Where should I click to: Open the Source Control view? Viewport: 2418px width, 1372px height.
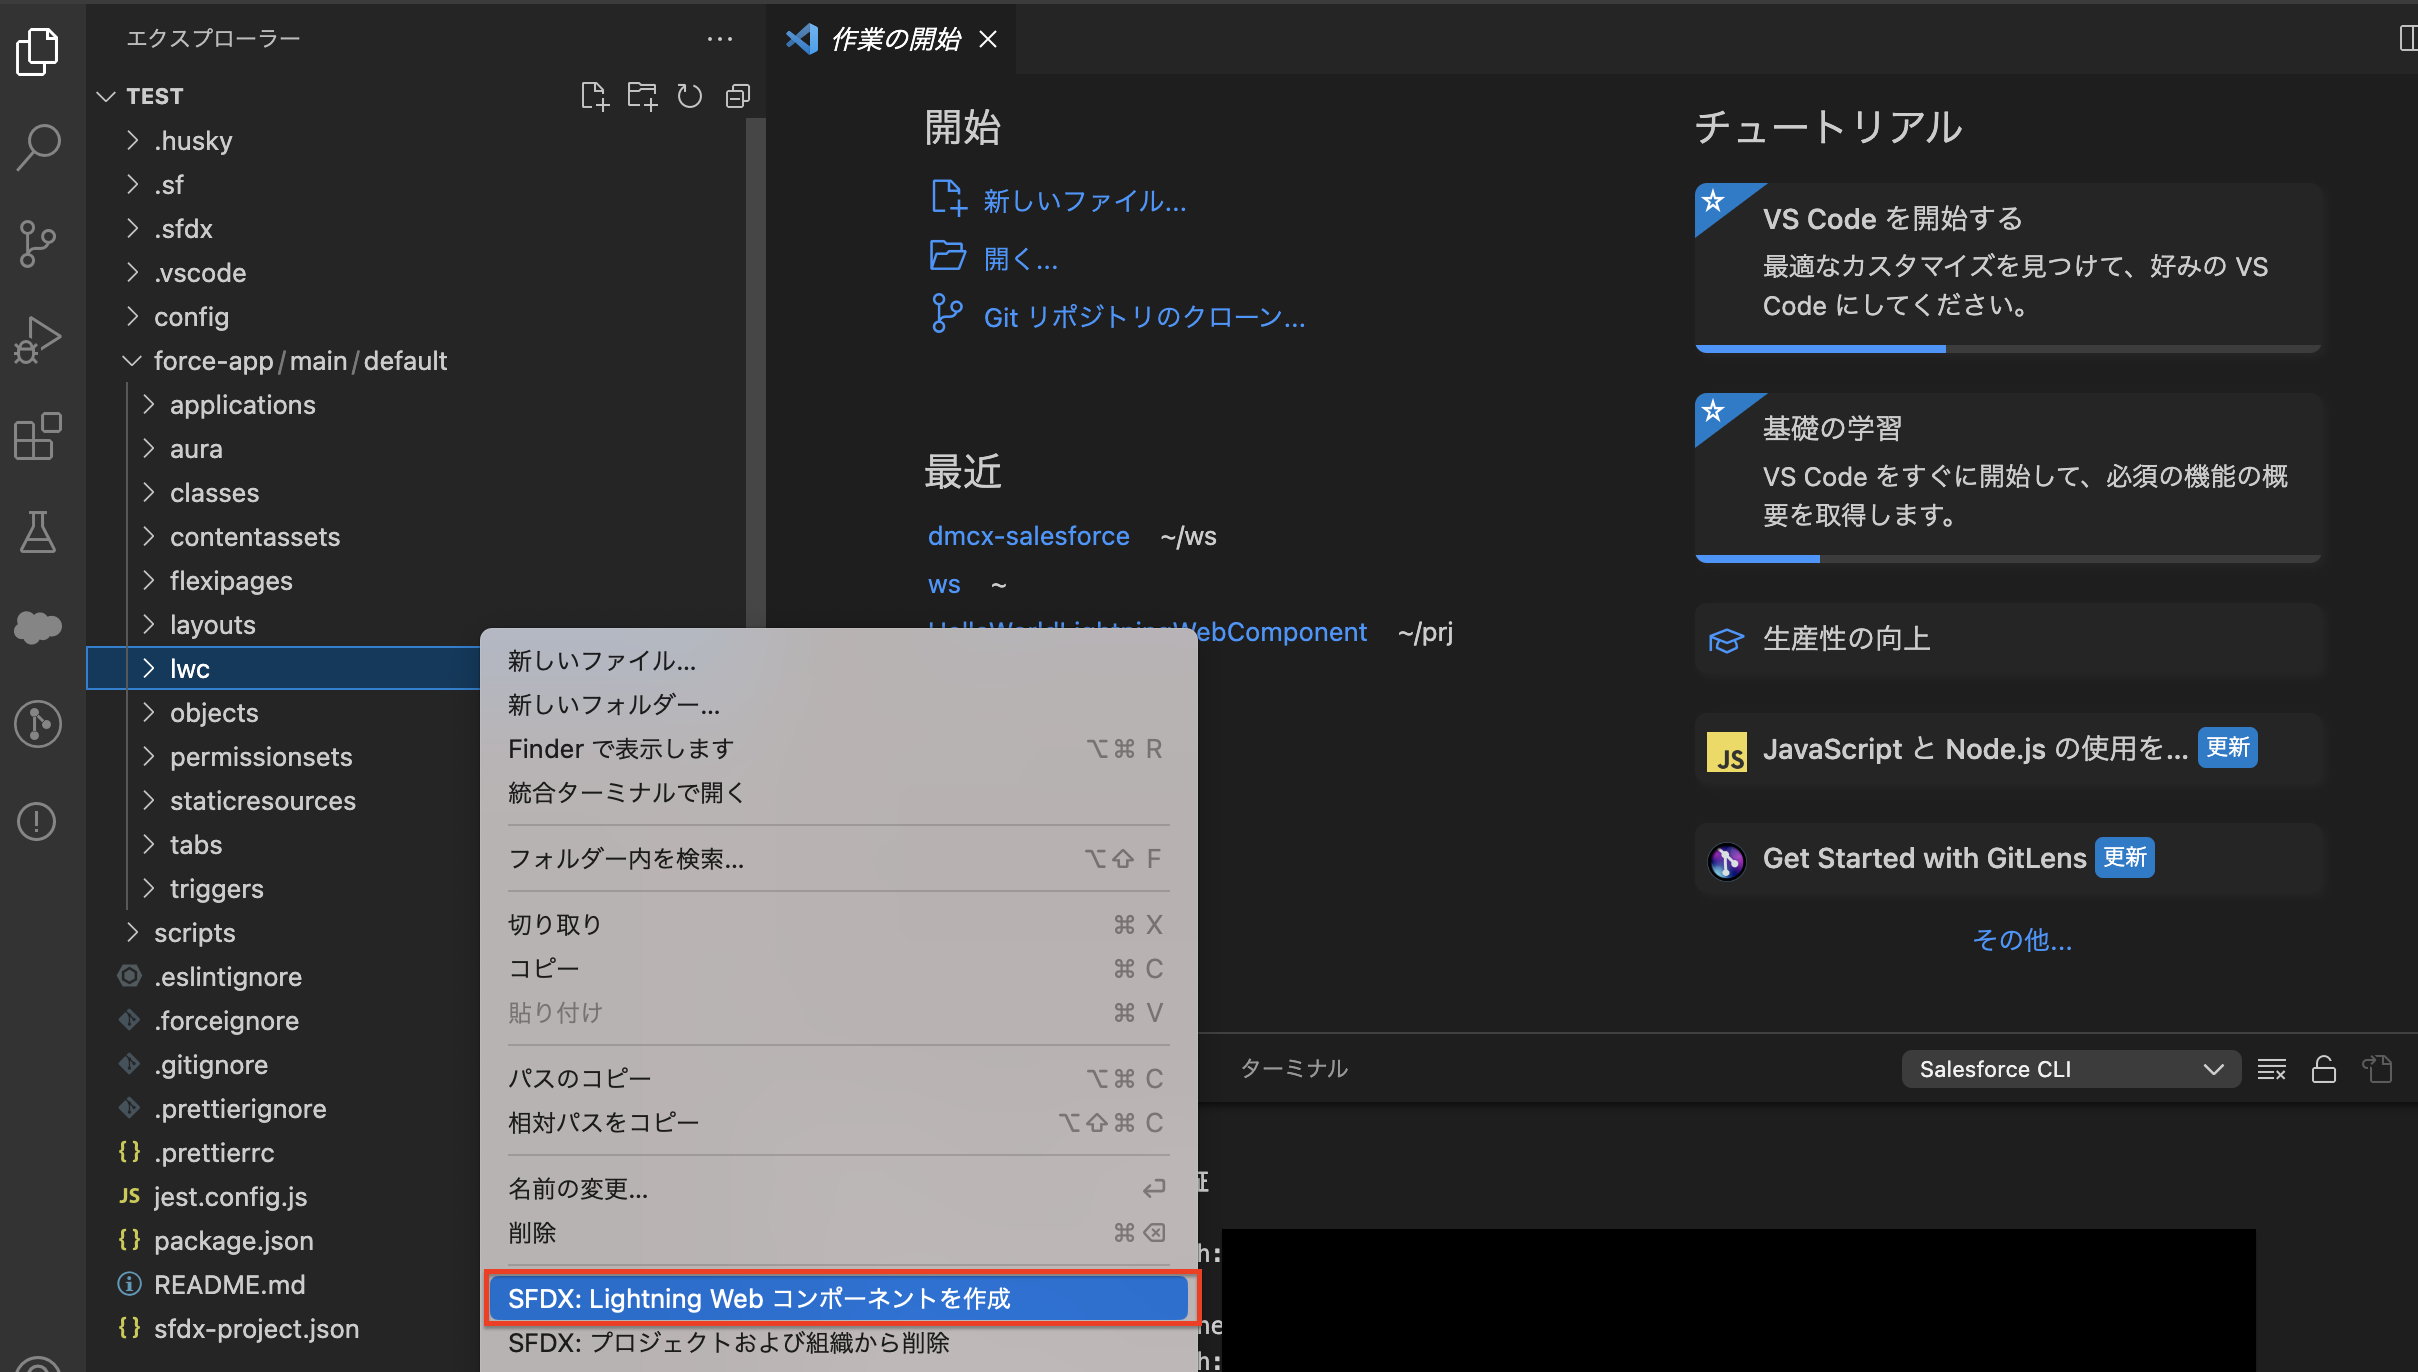tap(38, 243)
